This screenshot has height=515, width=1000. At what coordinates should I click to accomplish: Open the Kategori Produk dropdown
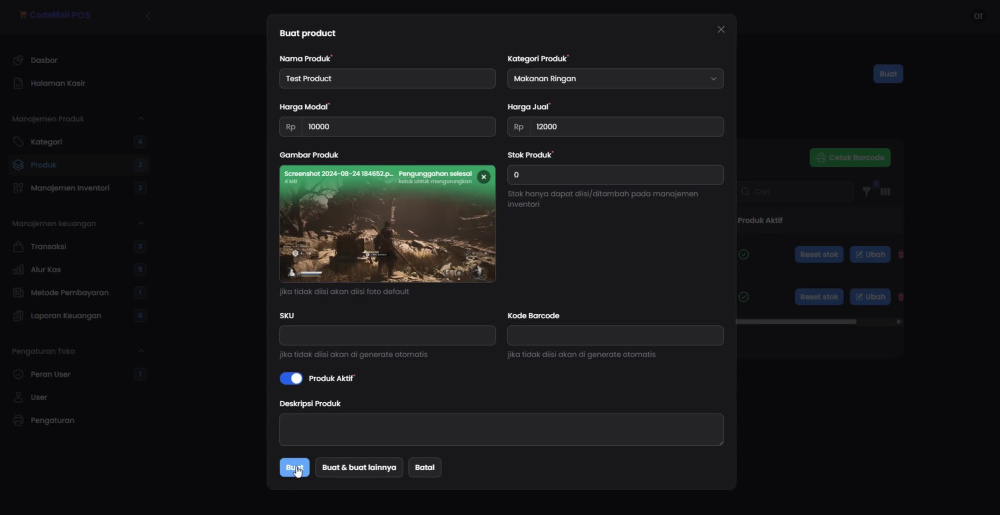click(x=615, y=78)
